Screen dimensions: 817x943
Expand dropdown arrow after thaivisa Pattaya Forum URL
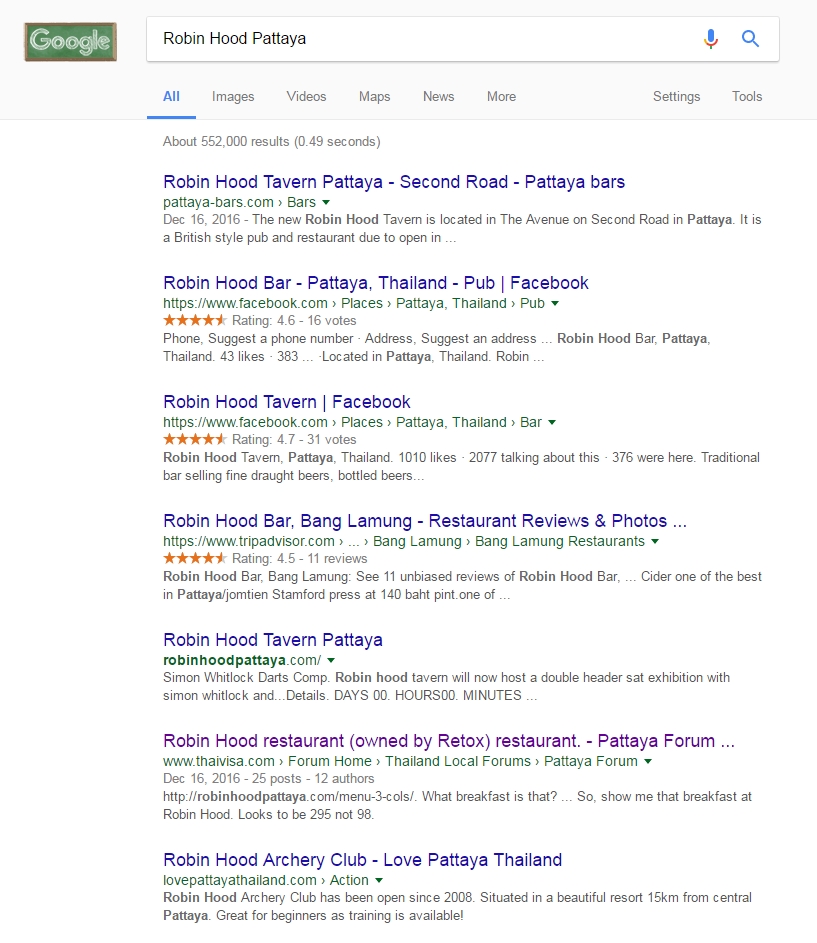(648, 762)
